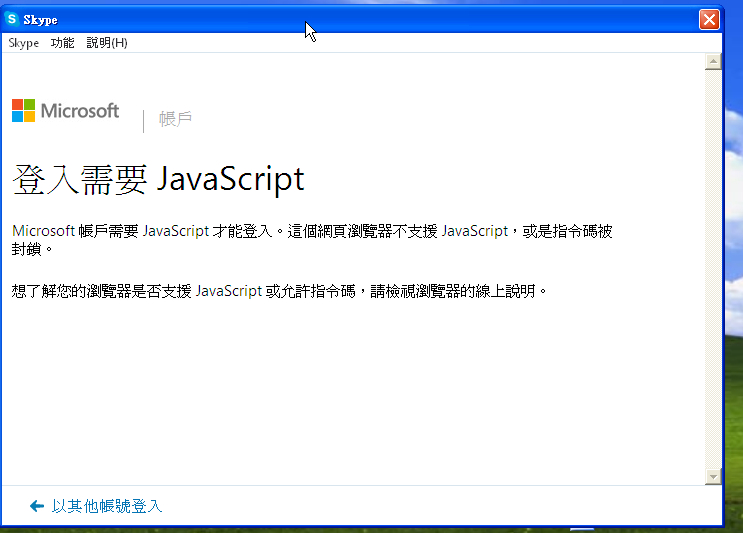Open the Skype menu in menu bar
Screen dimensions: 743x533
[24, 43]
